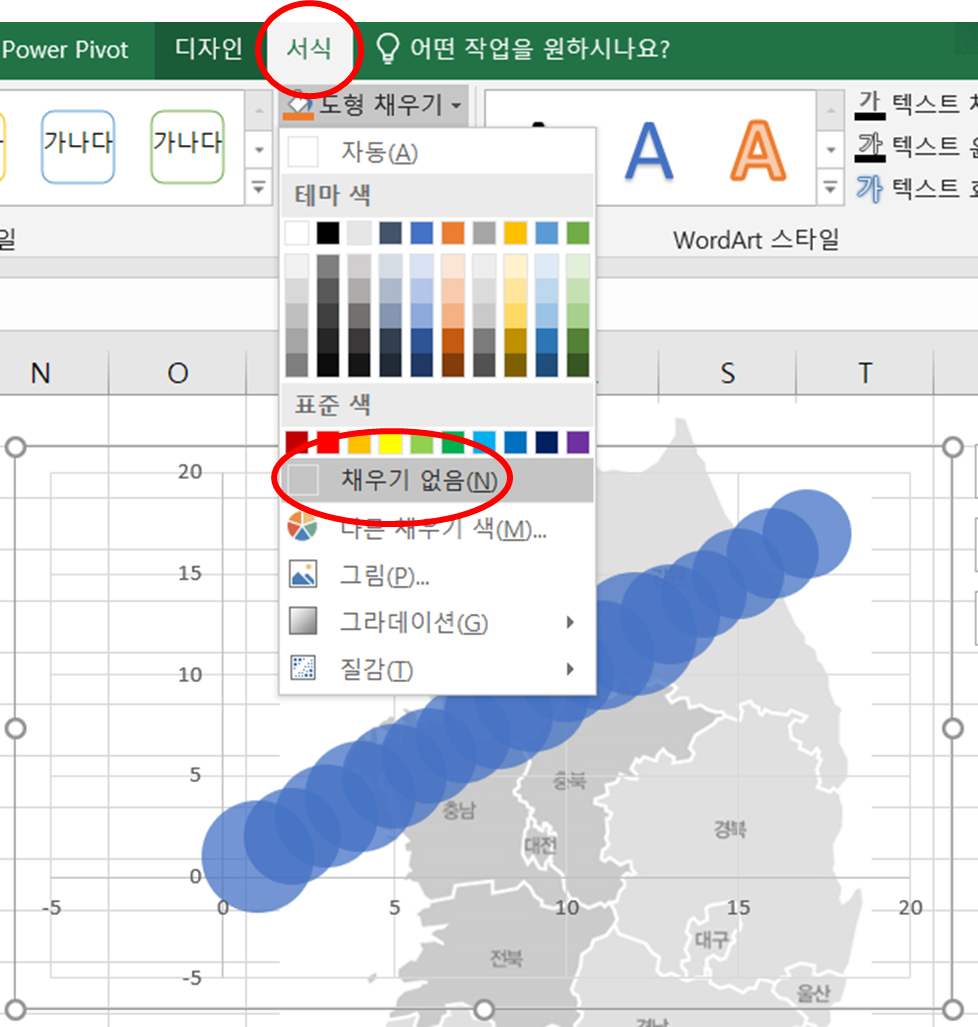This screenshot has width=978, height=1027.
Task: Click the chart's top-right resize handle
Action: pos(952,447)
